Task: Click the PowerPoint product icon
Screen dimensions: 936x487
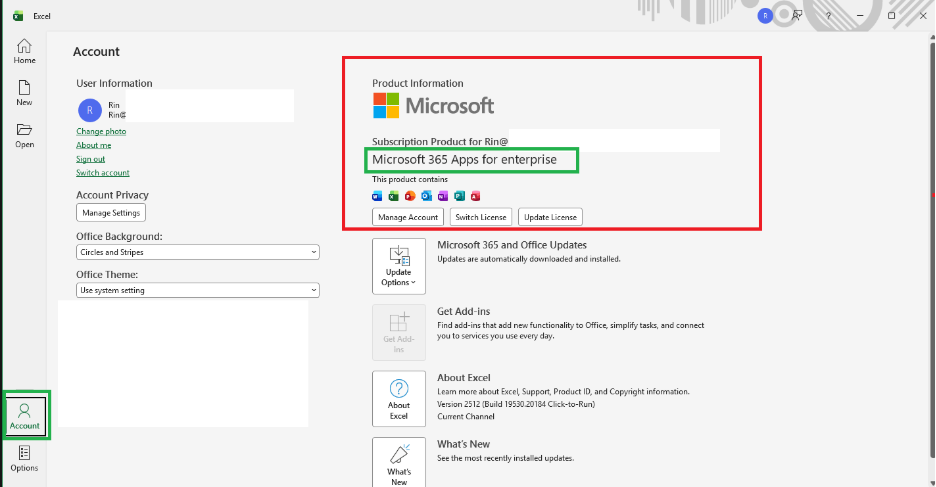Action: 410,196
